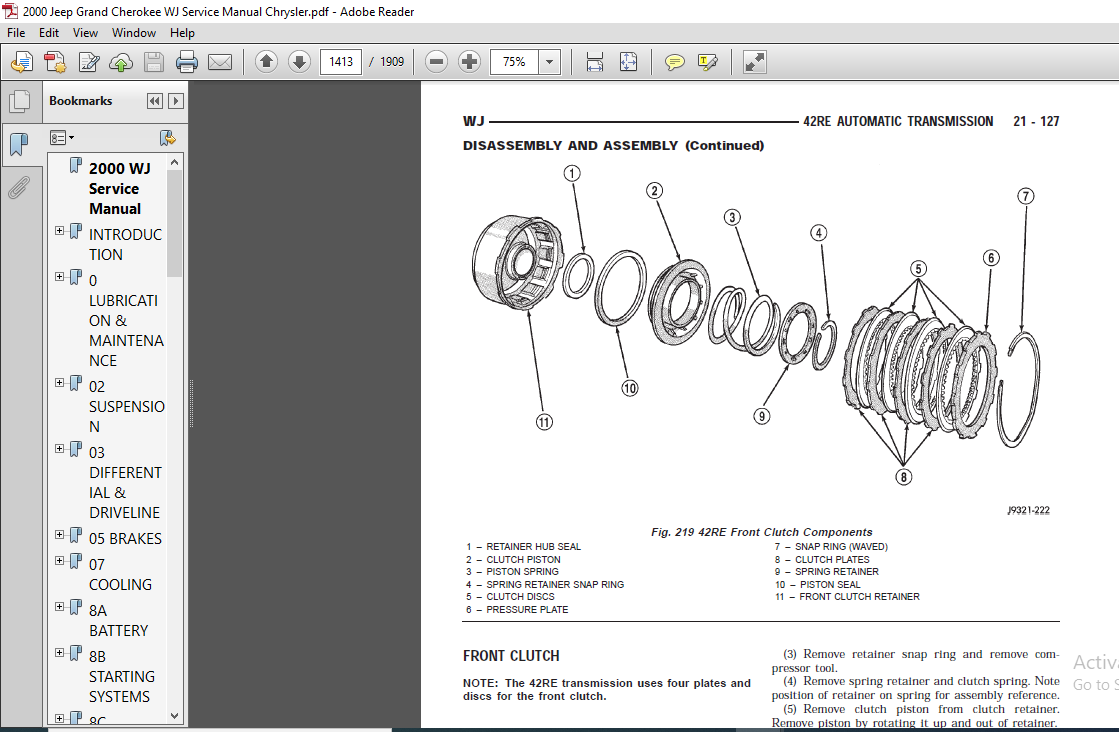
Task: Expand the 03 DIFFERENTIAL & DRIVELINE bookmark
Action: 60,449
